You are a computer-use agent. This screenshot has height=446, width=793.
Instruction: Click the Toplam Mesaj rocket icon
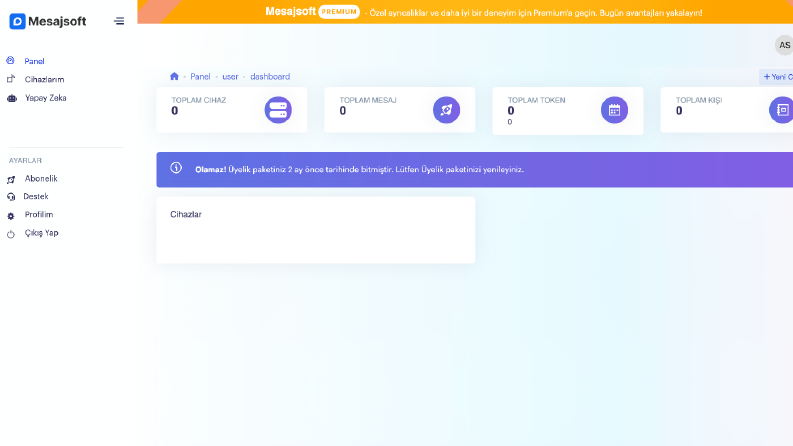pyautogui.click(x=447, y=110)
